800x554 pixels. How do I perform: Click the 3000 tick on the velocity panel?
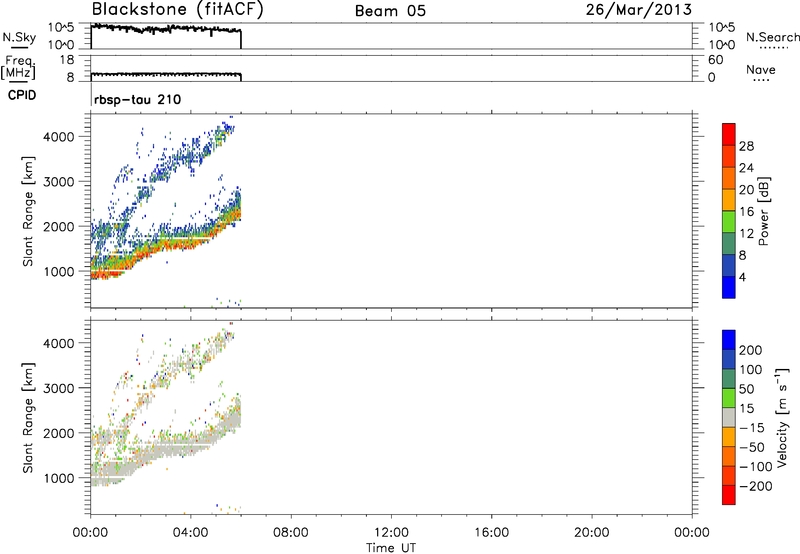[58, 388]
